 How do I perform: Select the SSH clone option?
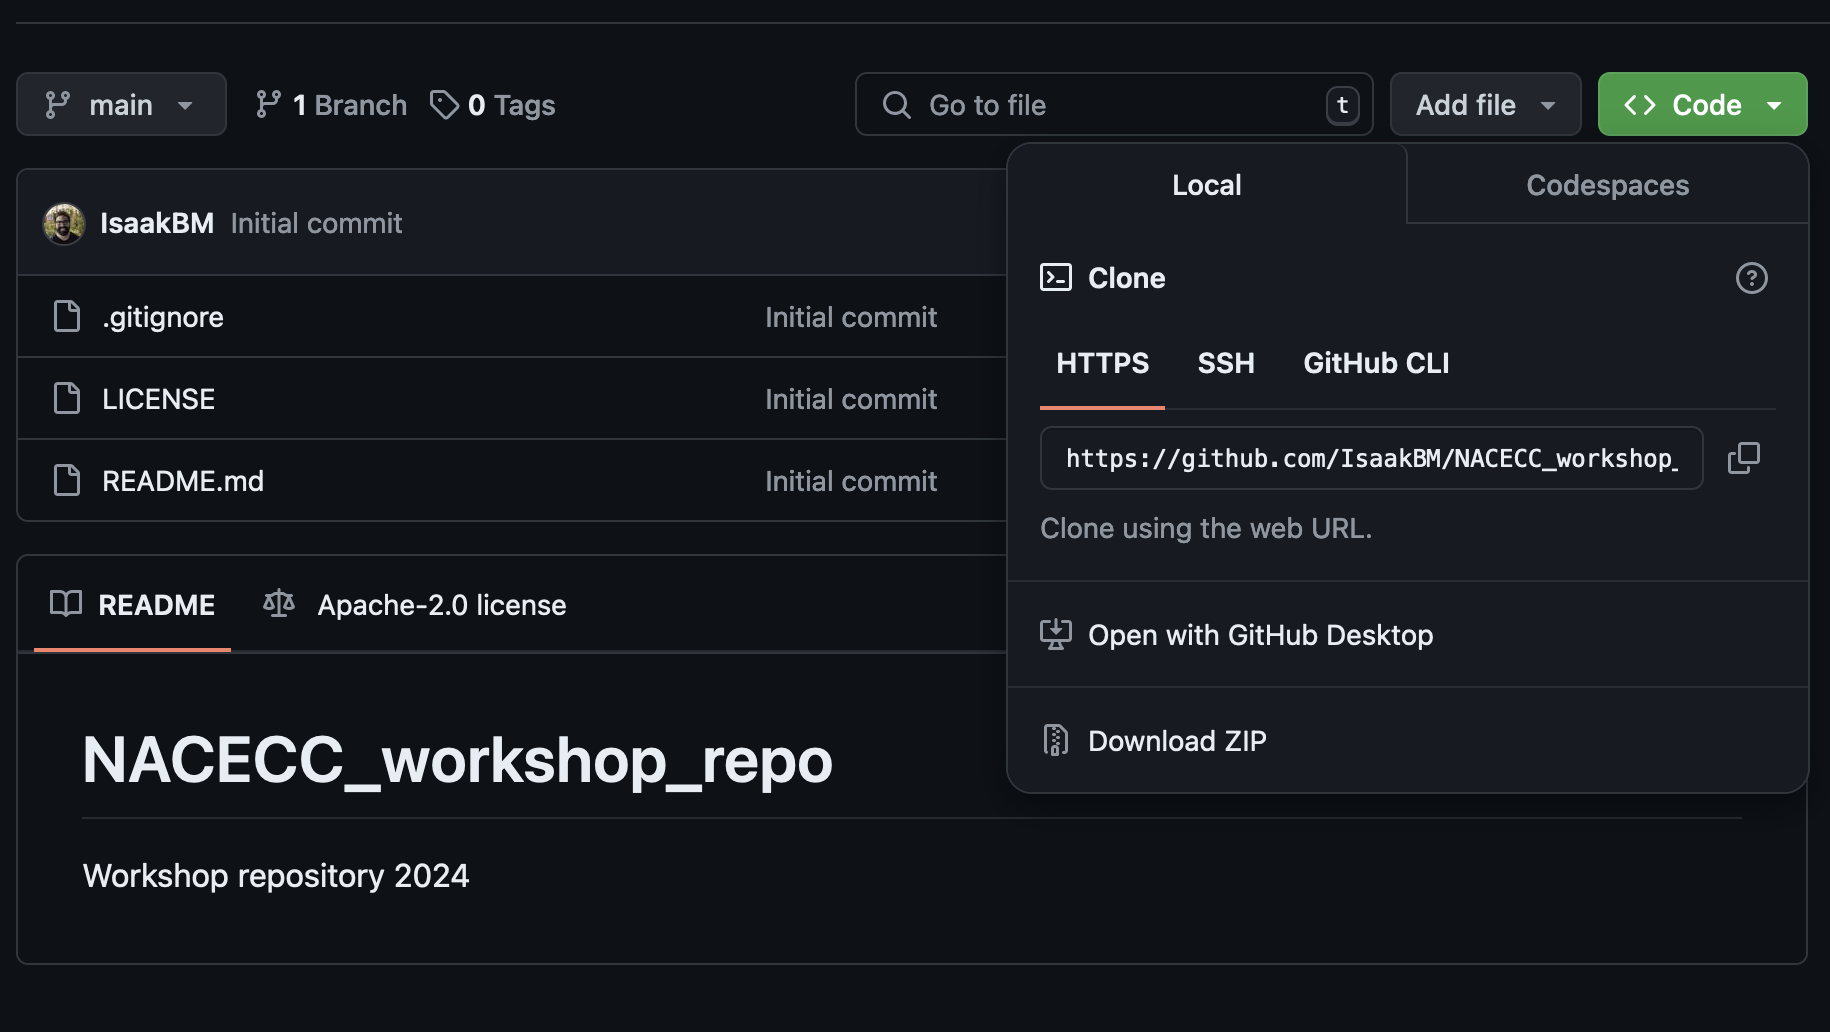[x=1226, y=363]
